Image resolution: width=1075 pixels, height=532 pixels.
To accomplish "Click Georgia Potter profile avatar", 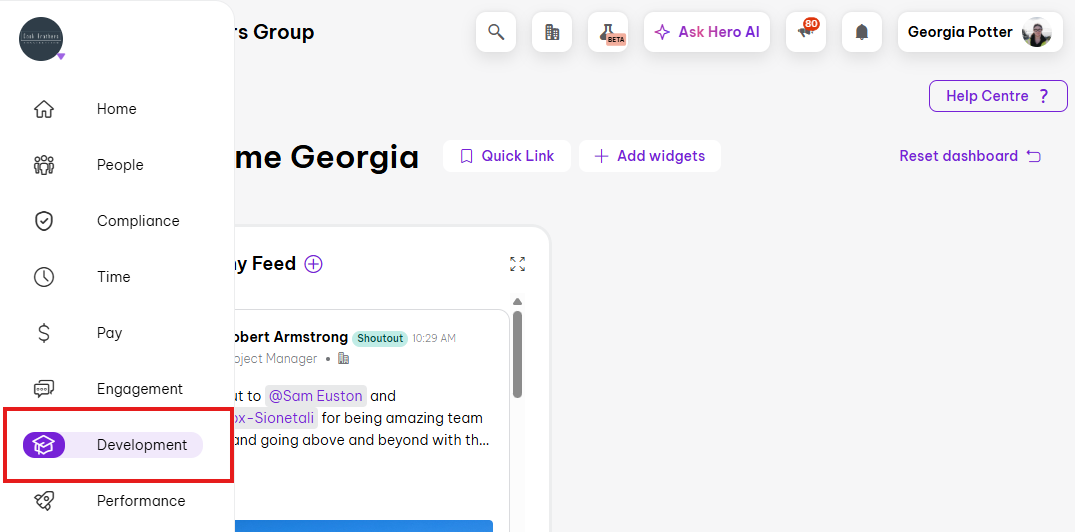I will (1037, 32).
